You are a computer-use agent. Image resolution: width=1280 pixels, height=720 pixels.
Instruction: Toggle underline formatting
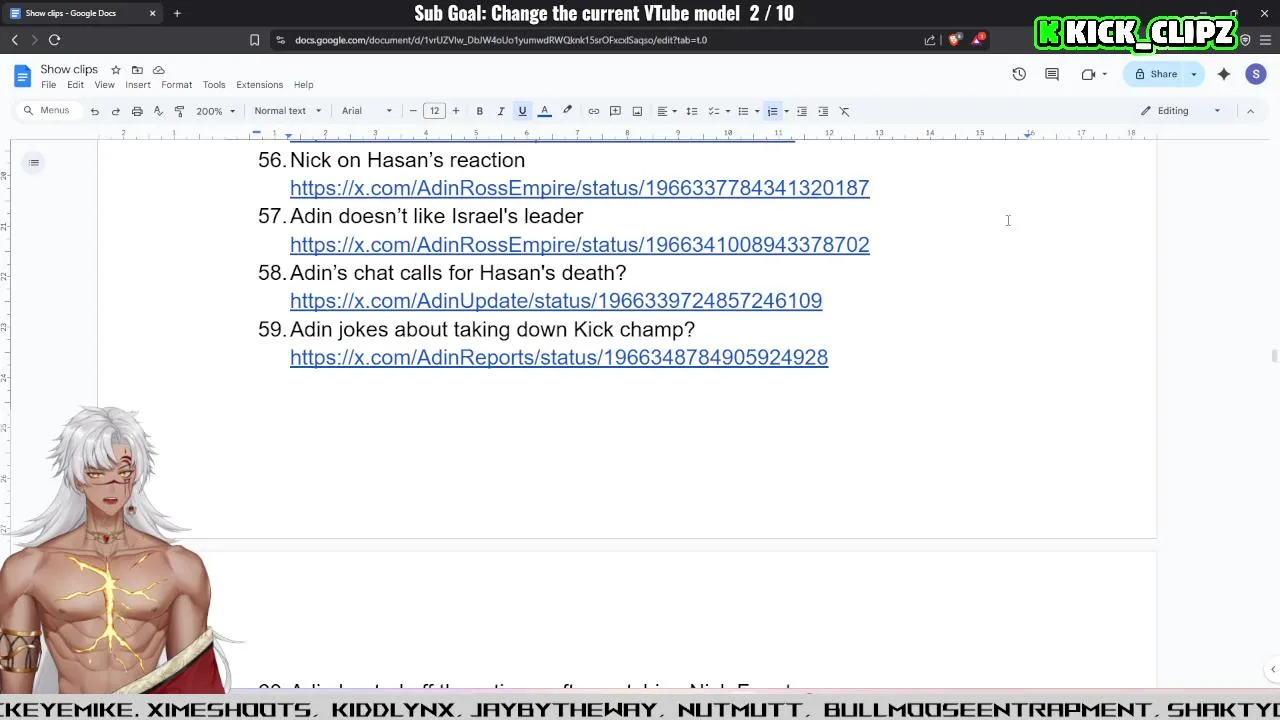[522, 111]
